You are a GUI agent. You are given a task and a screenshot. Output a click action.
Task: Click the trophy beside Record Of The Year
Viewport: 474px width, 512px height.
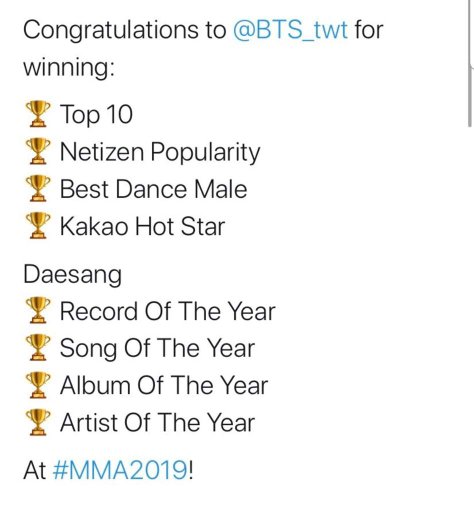[x=38, y=310]
